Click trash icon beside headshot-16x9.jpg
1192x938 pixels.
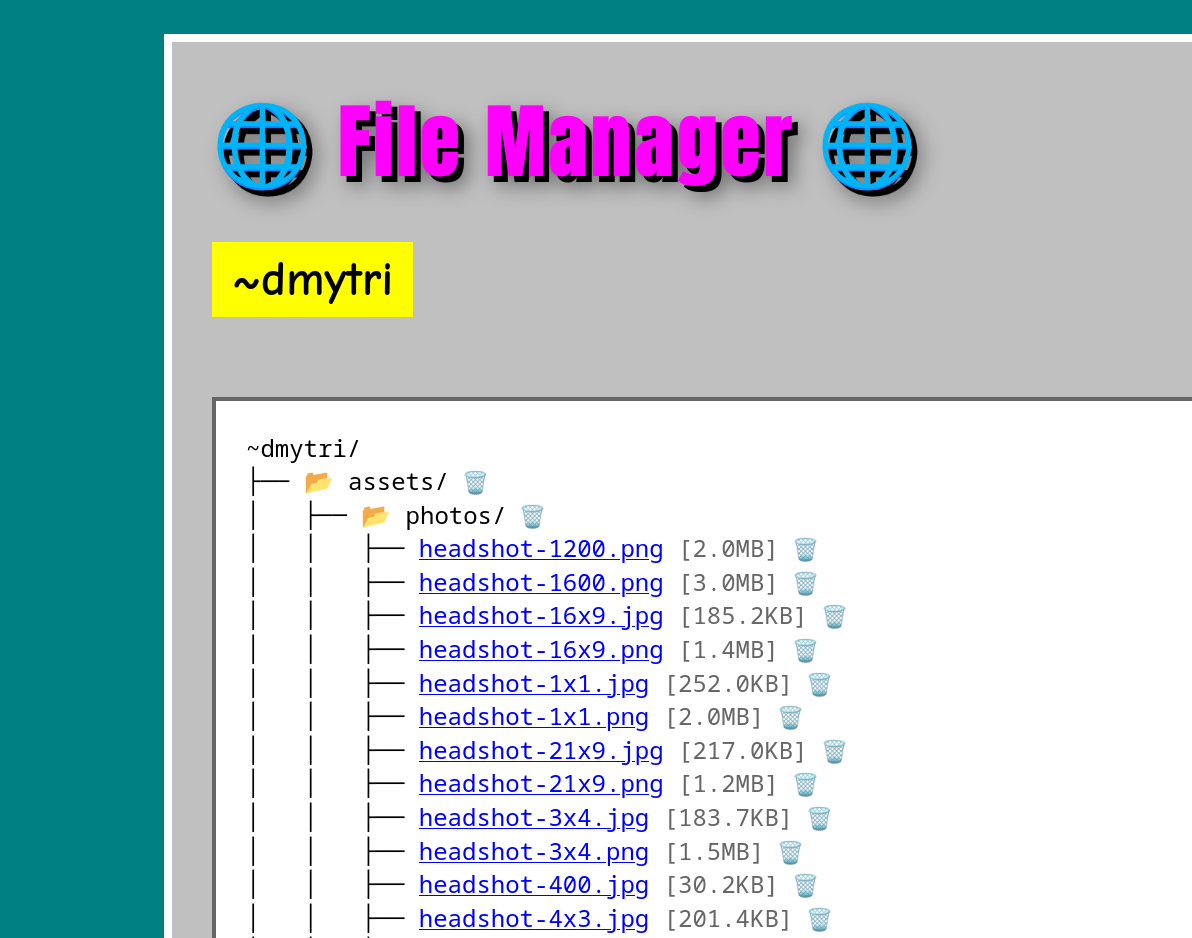point(834,617)
